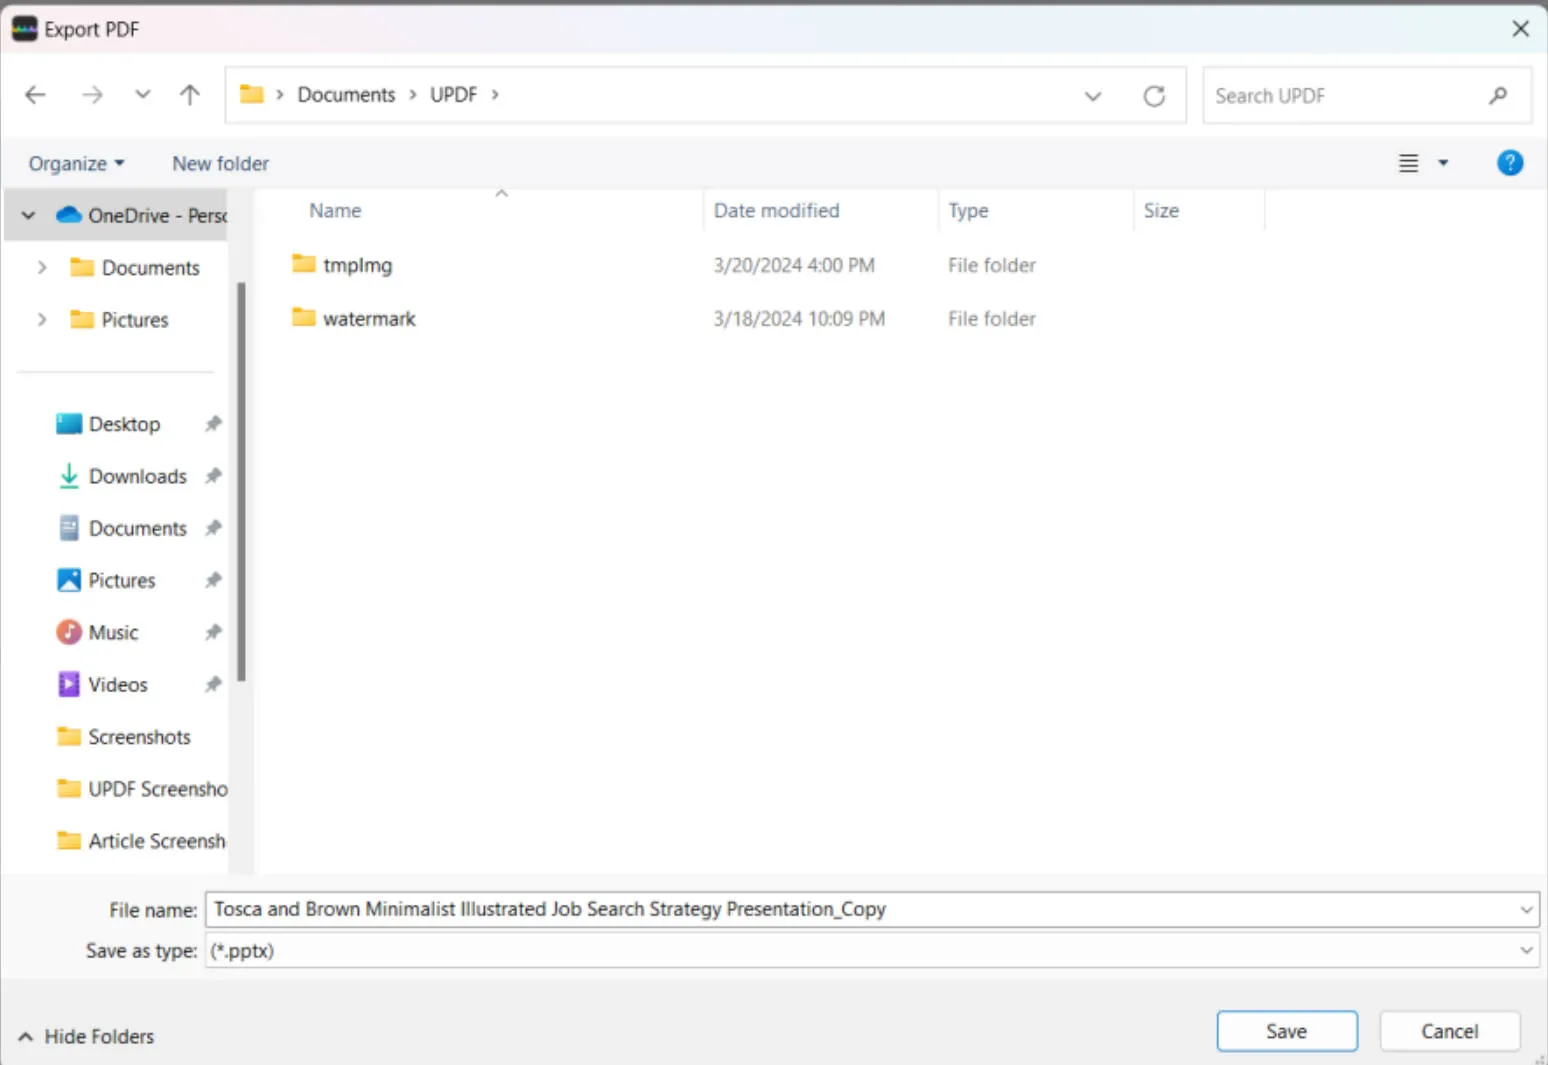Expand the OneDrive Documents folder
This screenshot has width=1548, height=1065.
42,267
